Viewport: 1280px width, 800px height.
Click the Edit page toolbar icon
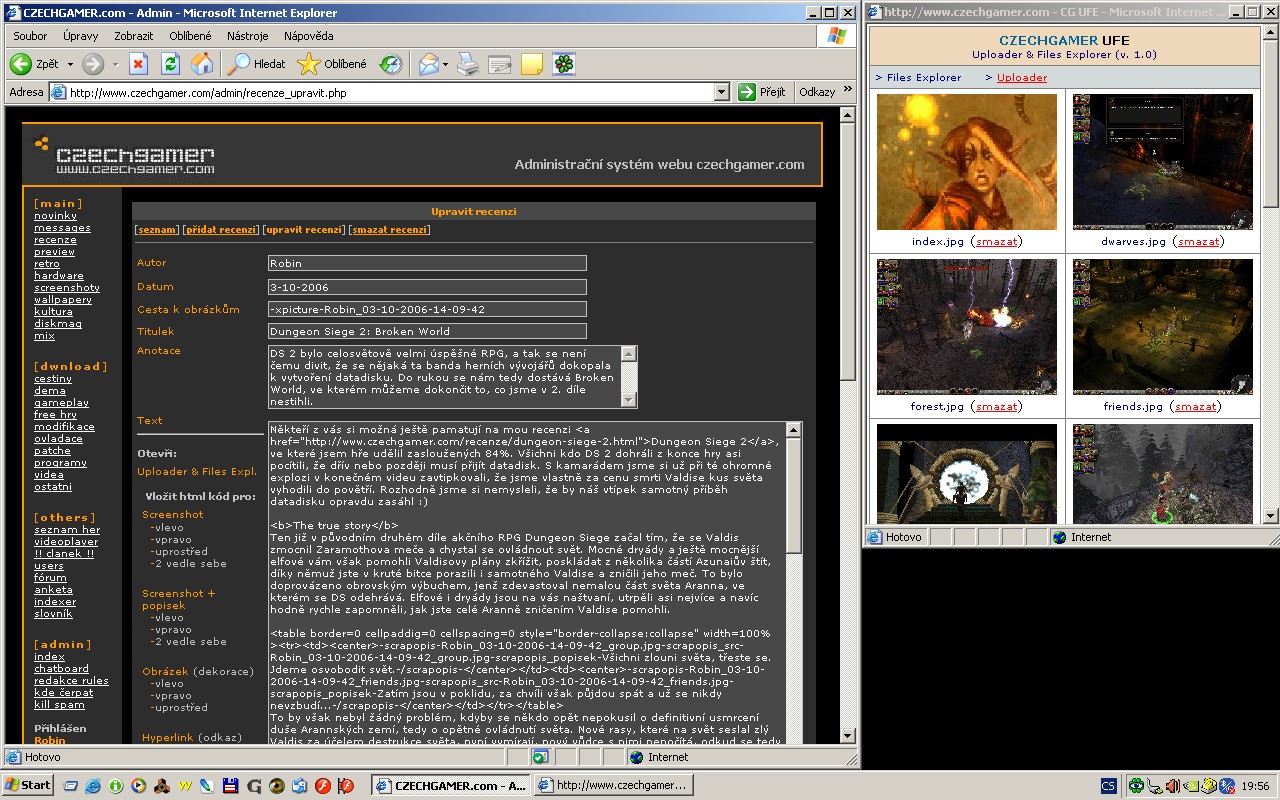pos(500,64)
